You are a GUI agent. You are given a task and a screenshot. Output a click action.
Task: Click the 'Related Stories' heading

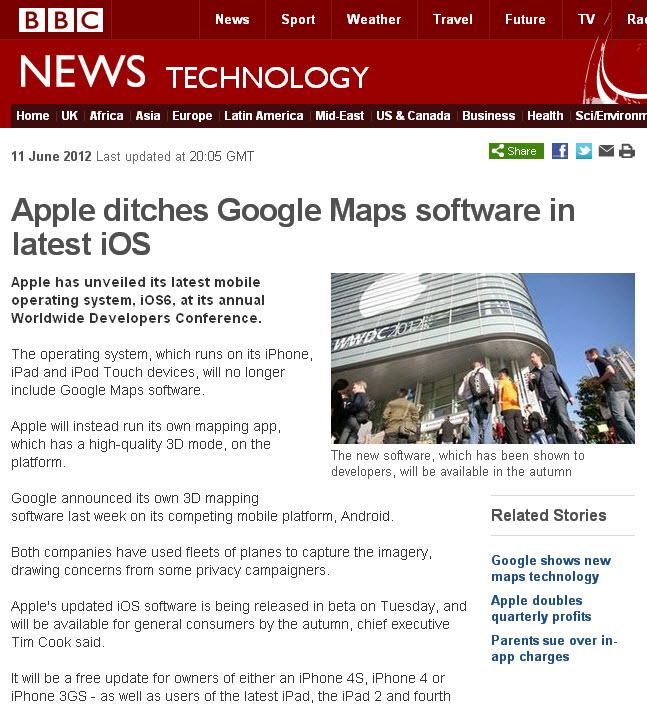tap(549, 515)
